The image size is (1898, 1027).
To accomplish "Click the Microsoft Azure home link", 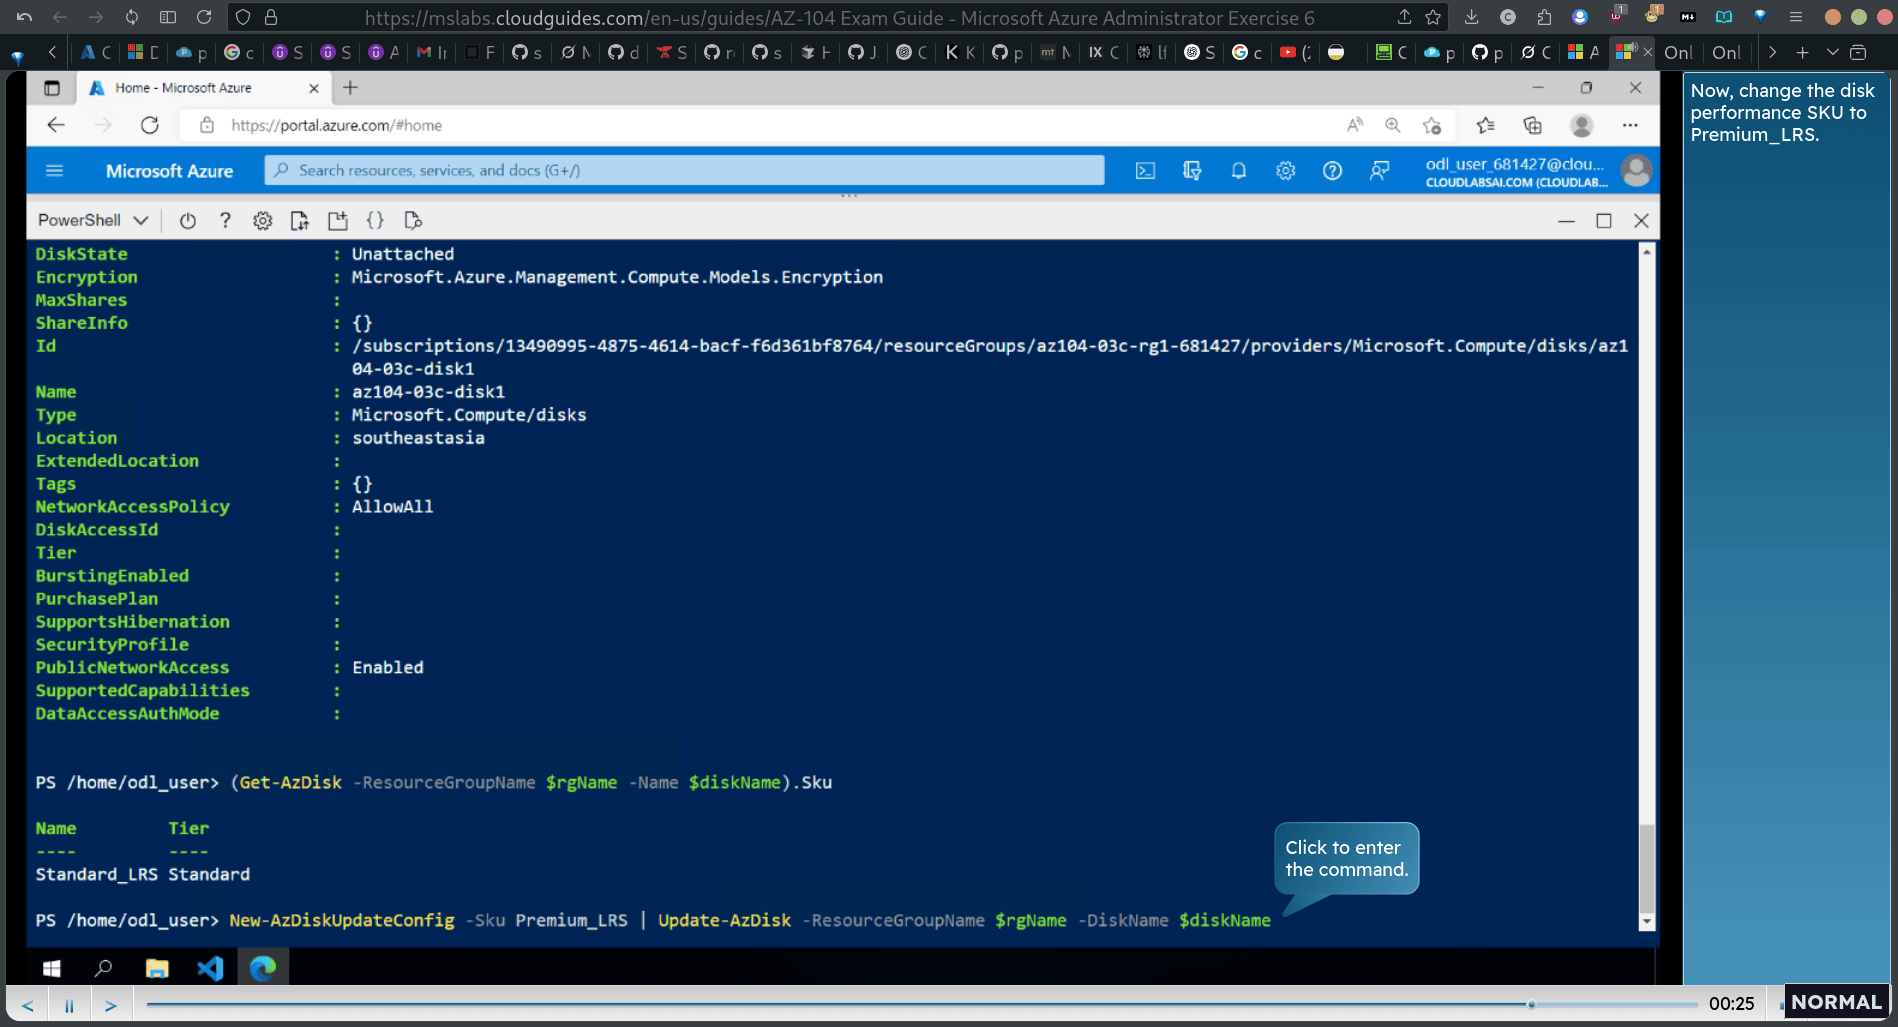I will pyautogui.click(x=169, y=171).
